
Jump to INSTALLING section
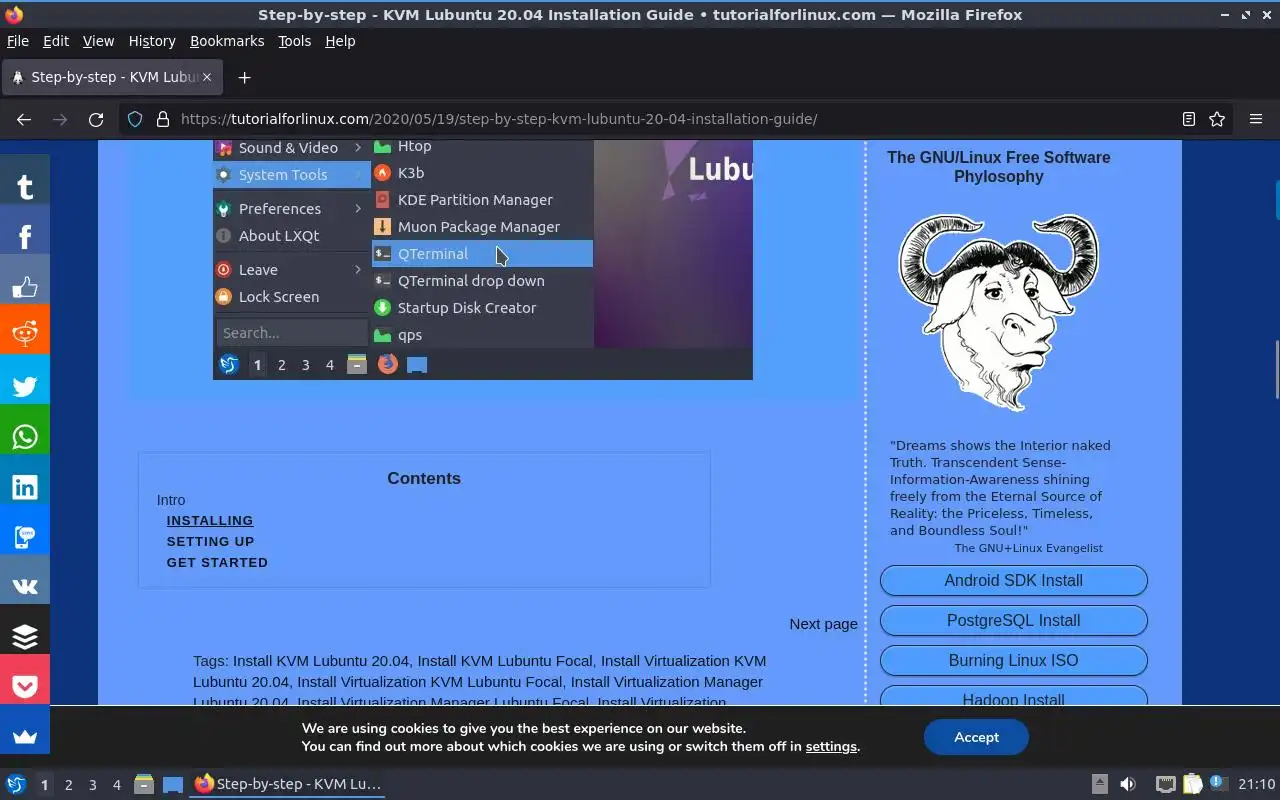point(210,520)
